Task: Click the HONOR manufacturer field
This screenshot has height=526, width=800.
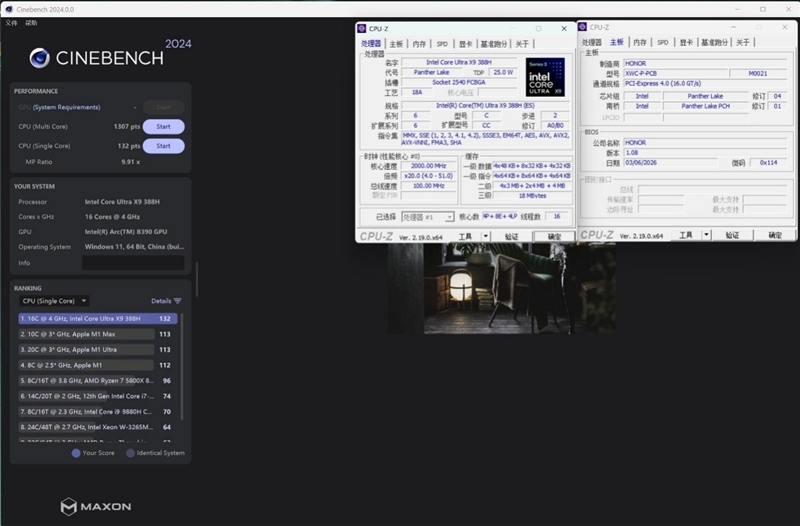Action: pos(705,64)
